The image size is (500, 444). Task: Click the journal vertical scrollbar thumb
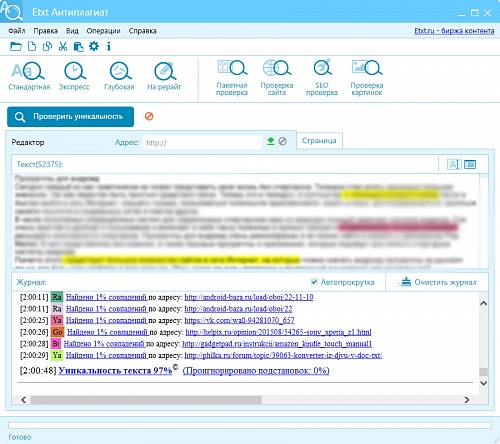pyautogui.click(x=483, y=372)
